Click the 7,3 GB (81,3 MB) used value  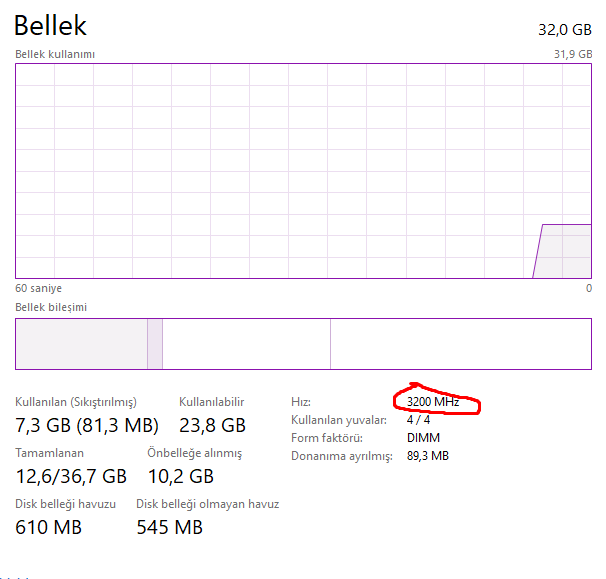[x=87, y=425]
